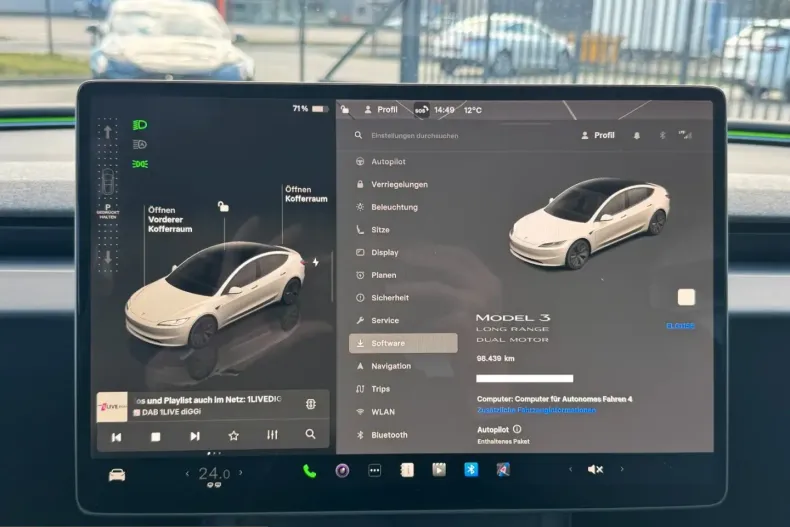Viewport: 790px width, 527px height.
Task: Tap the muted speaker icon
Action: pyautogui.click(x=596, y=469)
